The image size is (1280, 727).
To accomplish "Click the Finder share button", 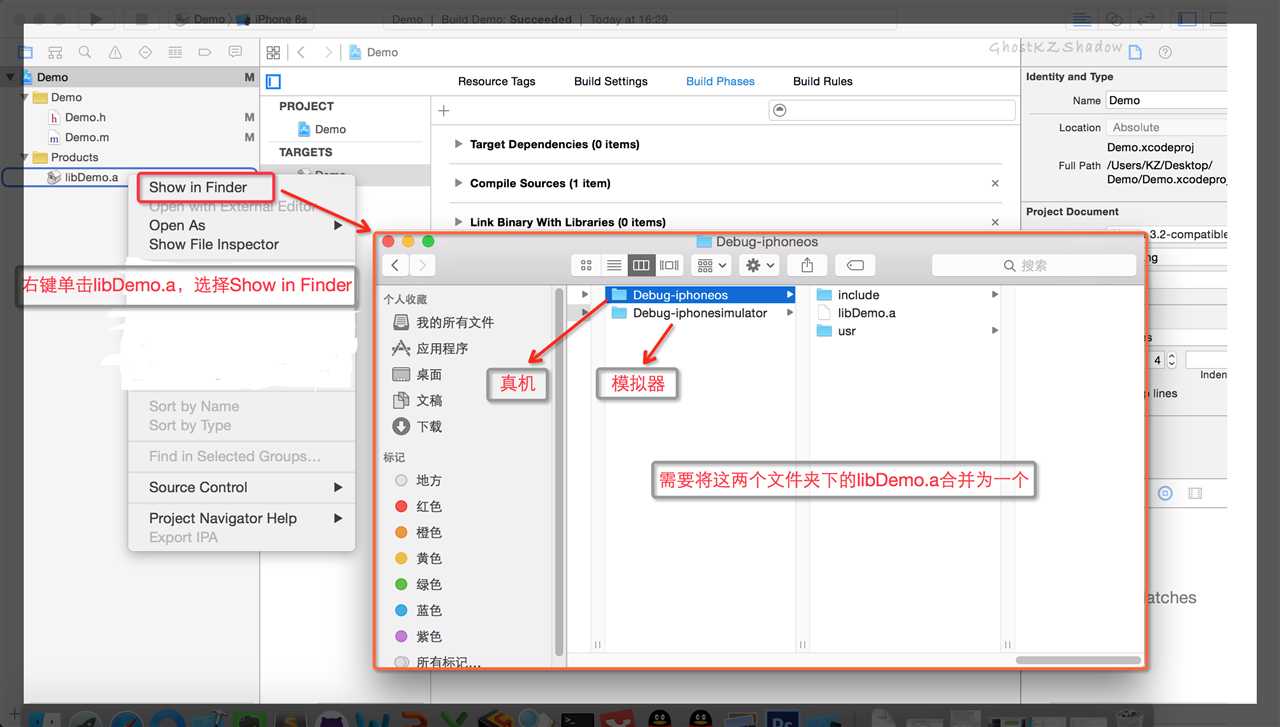I will [x=807, y=265].
